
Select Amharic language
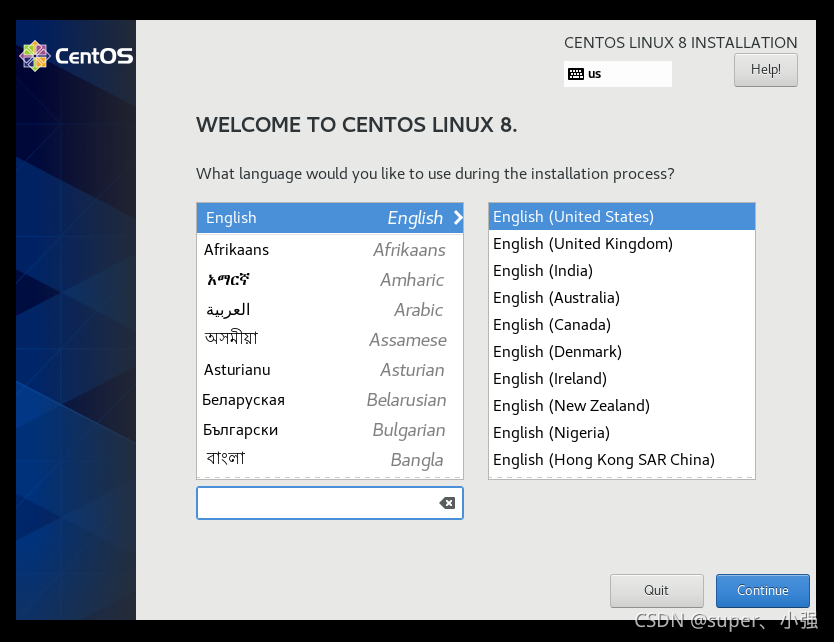coord(330,279)
